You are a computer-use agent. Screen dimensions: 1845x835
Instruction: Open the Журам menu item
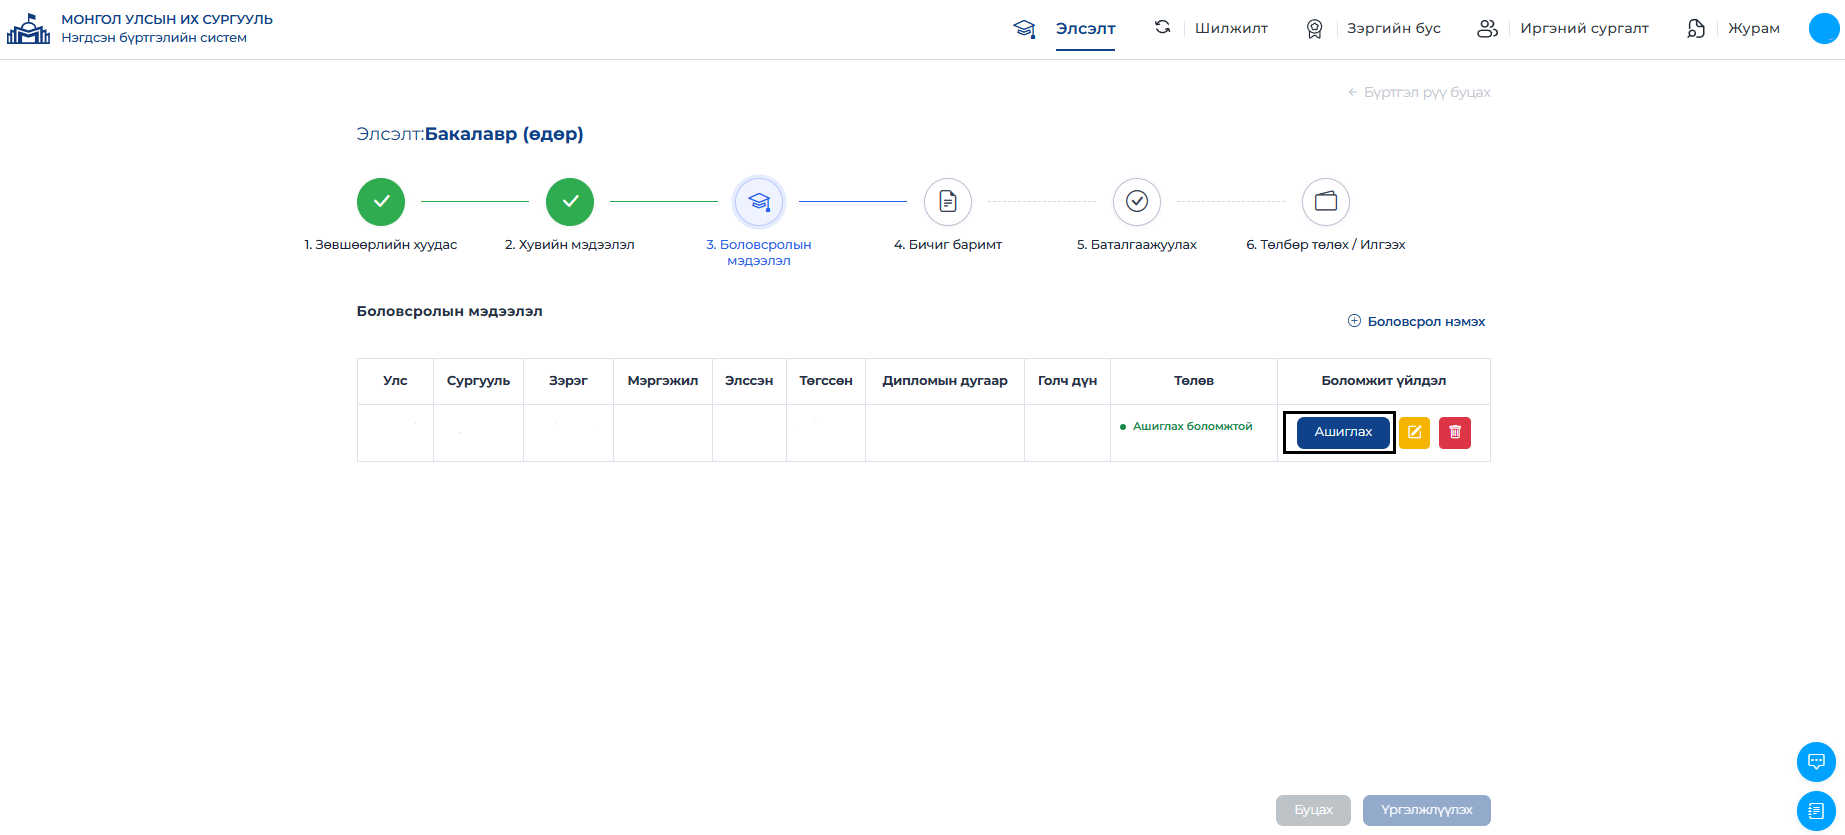[1754, 29]
